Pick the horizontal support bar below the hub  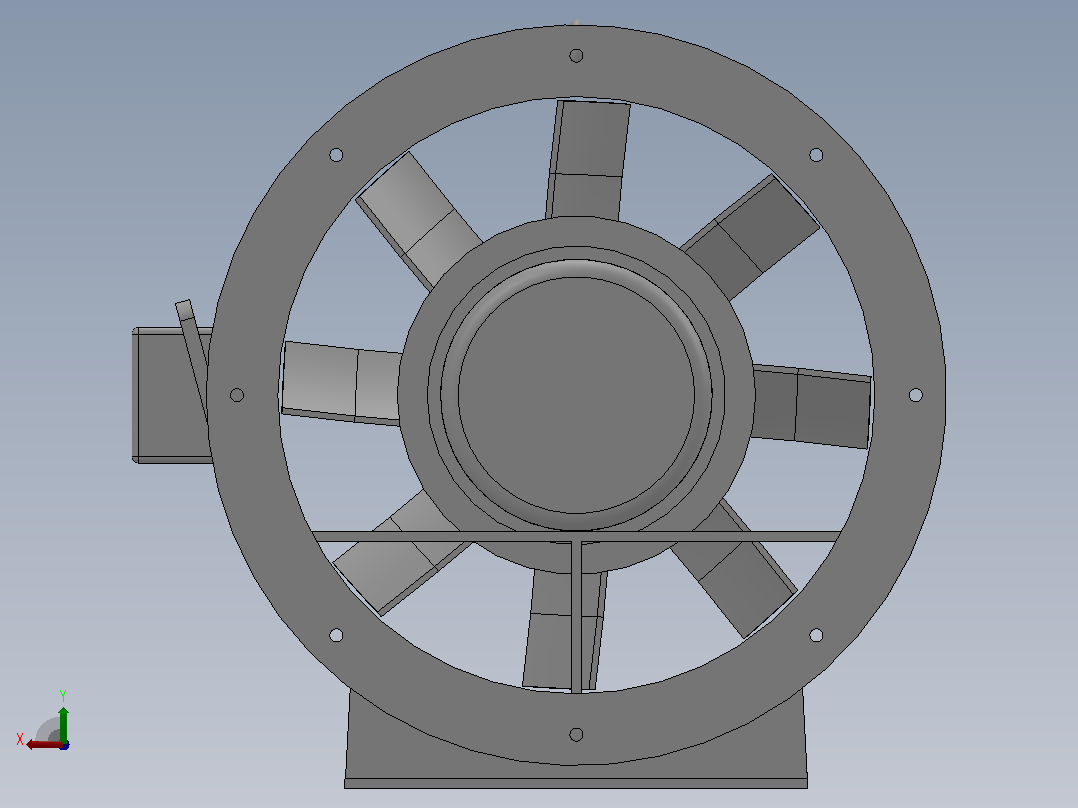click(x=576, y=536)
